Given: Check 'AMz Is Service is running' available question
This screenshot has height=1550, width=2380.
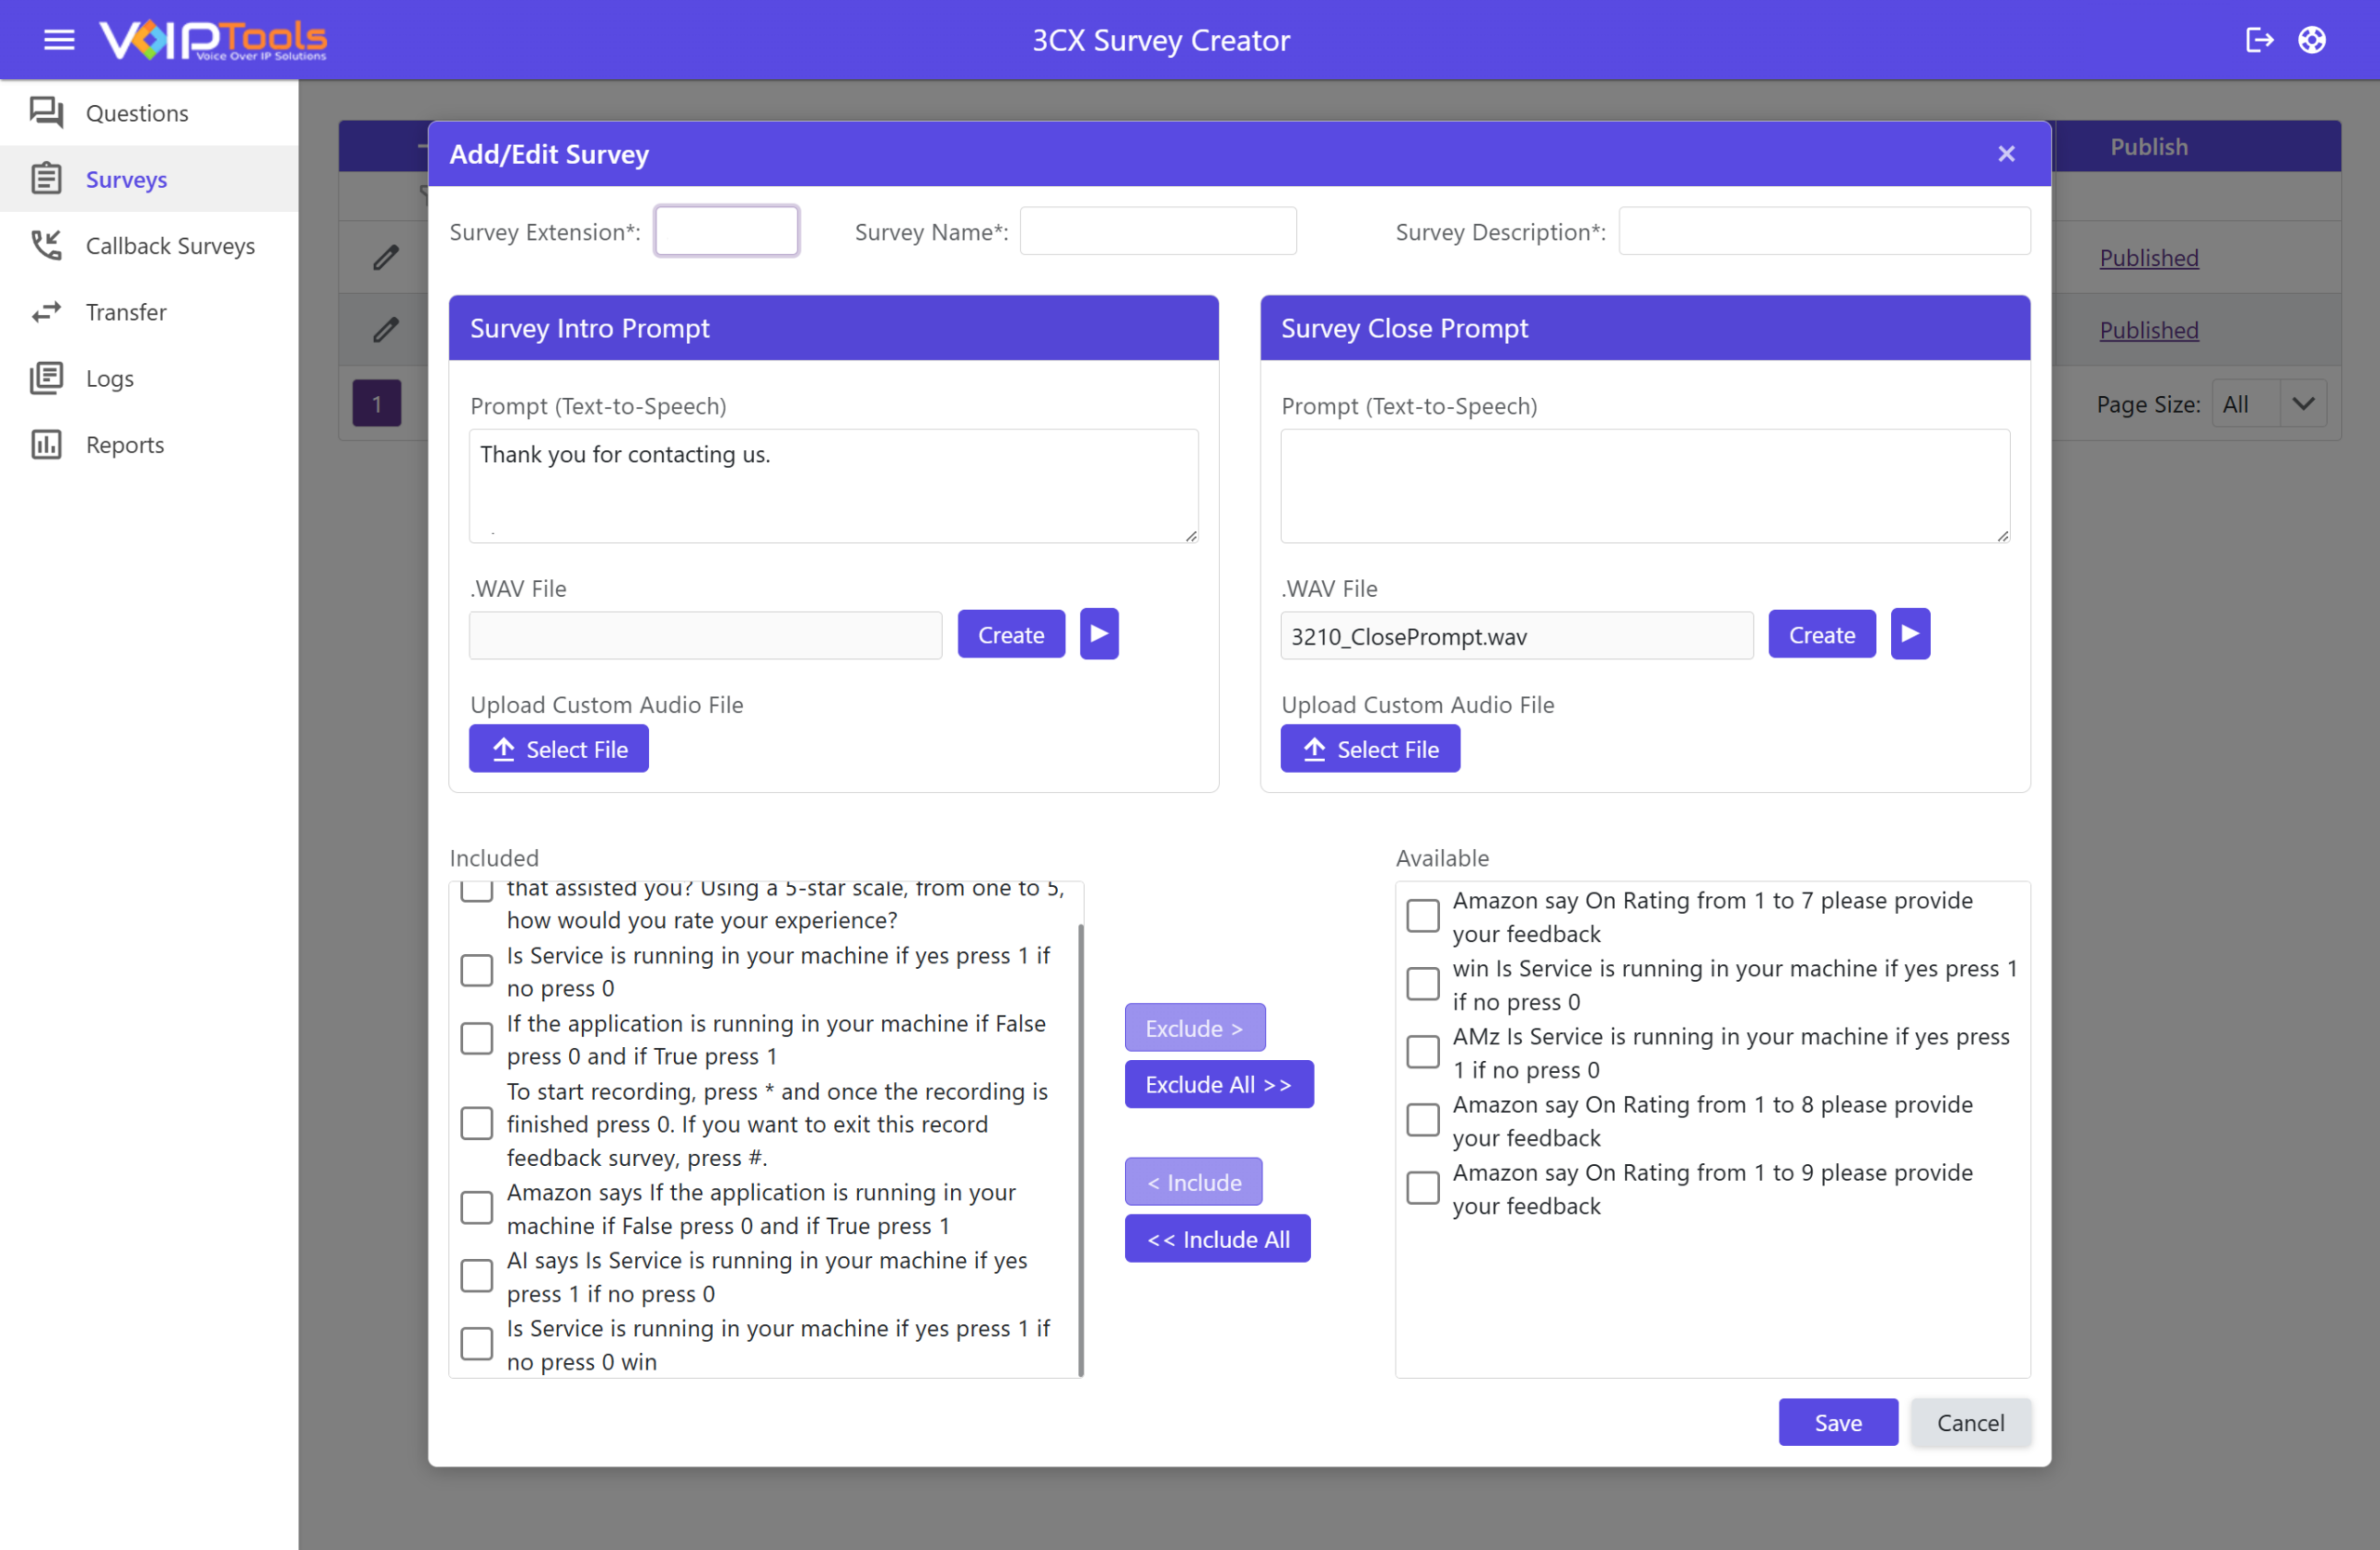Looking at the screenshot, I should click(x=1423, y=1052).
